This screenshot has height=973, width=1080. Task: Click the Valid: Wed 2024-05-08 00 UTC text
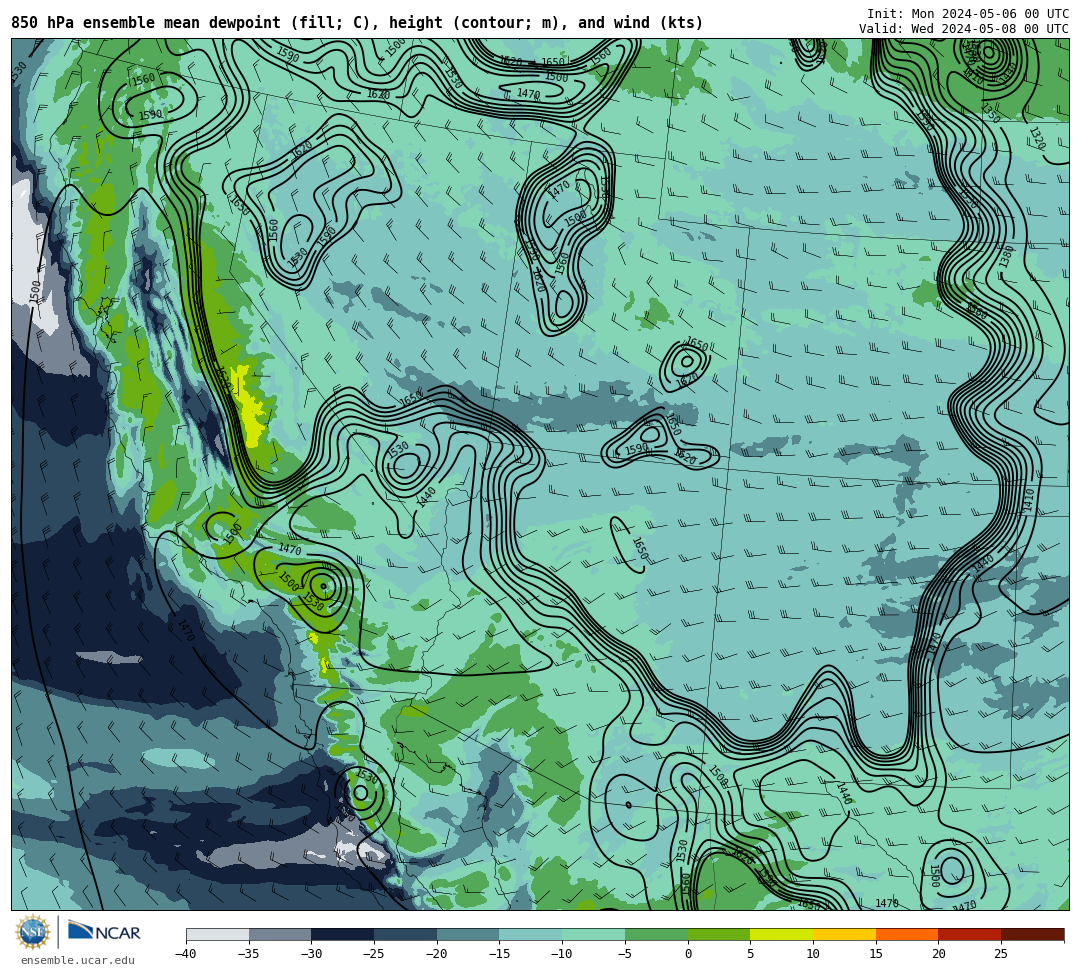tap(964, 28)
